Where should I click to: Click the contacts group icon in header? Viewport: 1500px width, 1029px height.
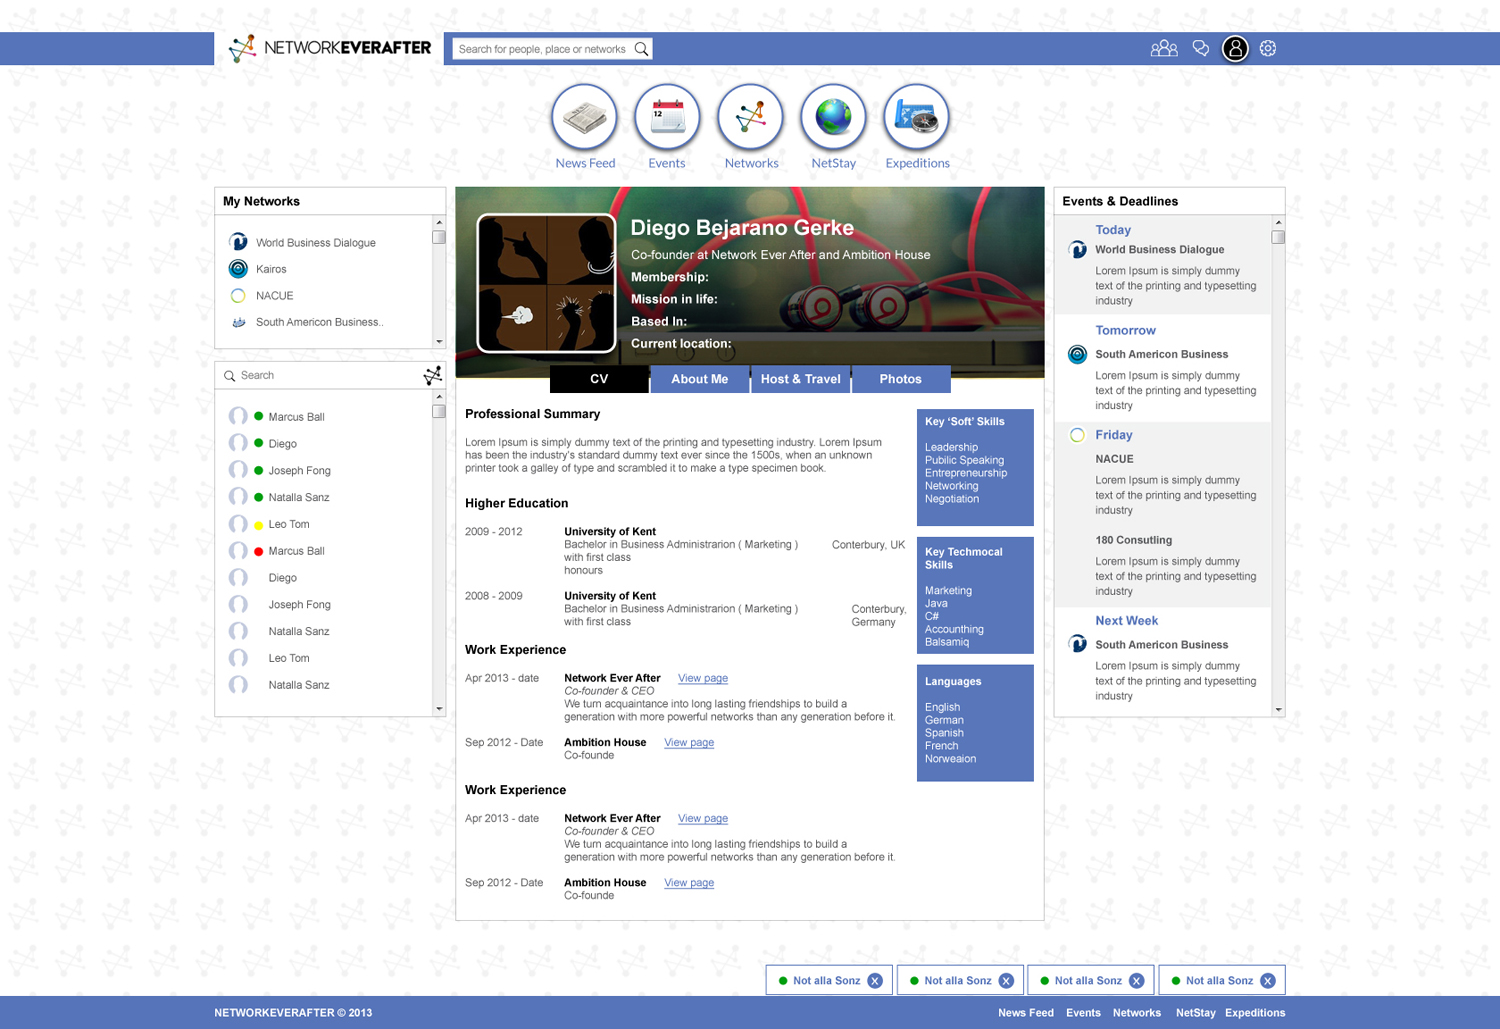1164,48
